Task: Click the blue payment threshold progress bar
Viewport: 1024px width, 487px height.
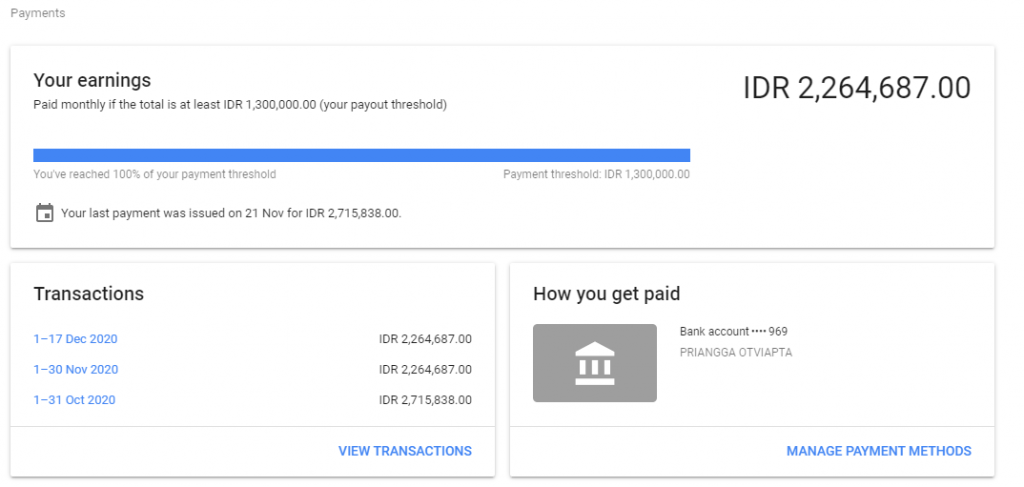Action: coord(361,155)
